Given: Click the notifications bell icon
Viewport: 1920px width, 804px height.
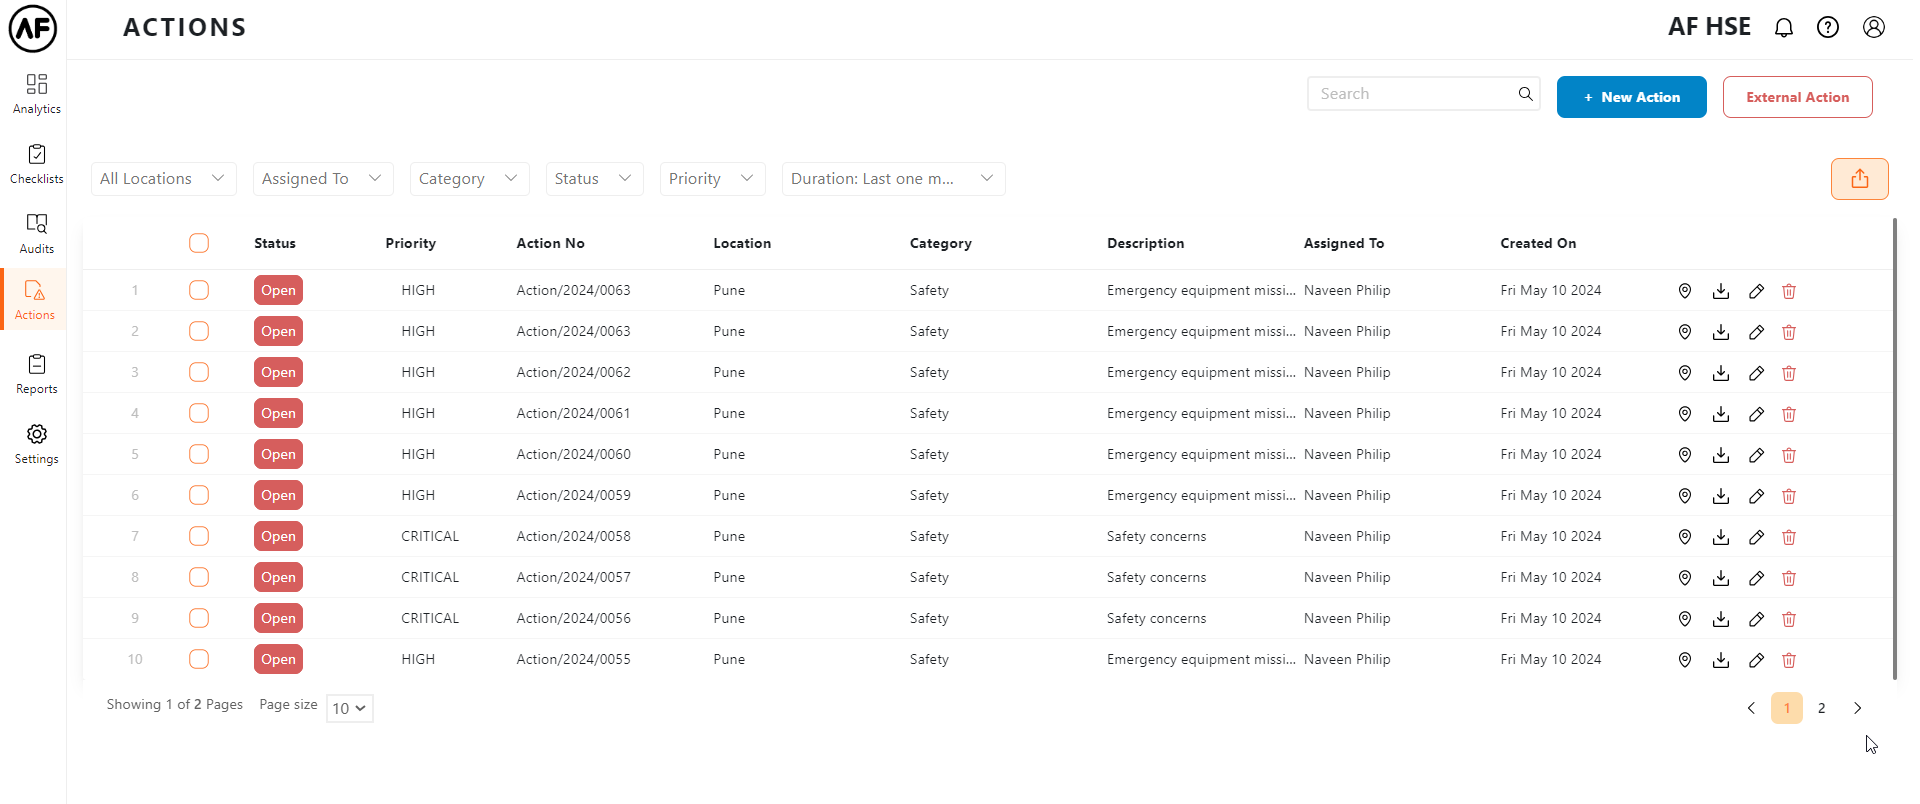Looking at the screenshot, I should click(1783, 28).
